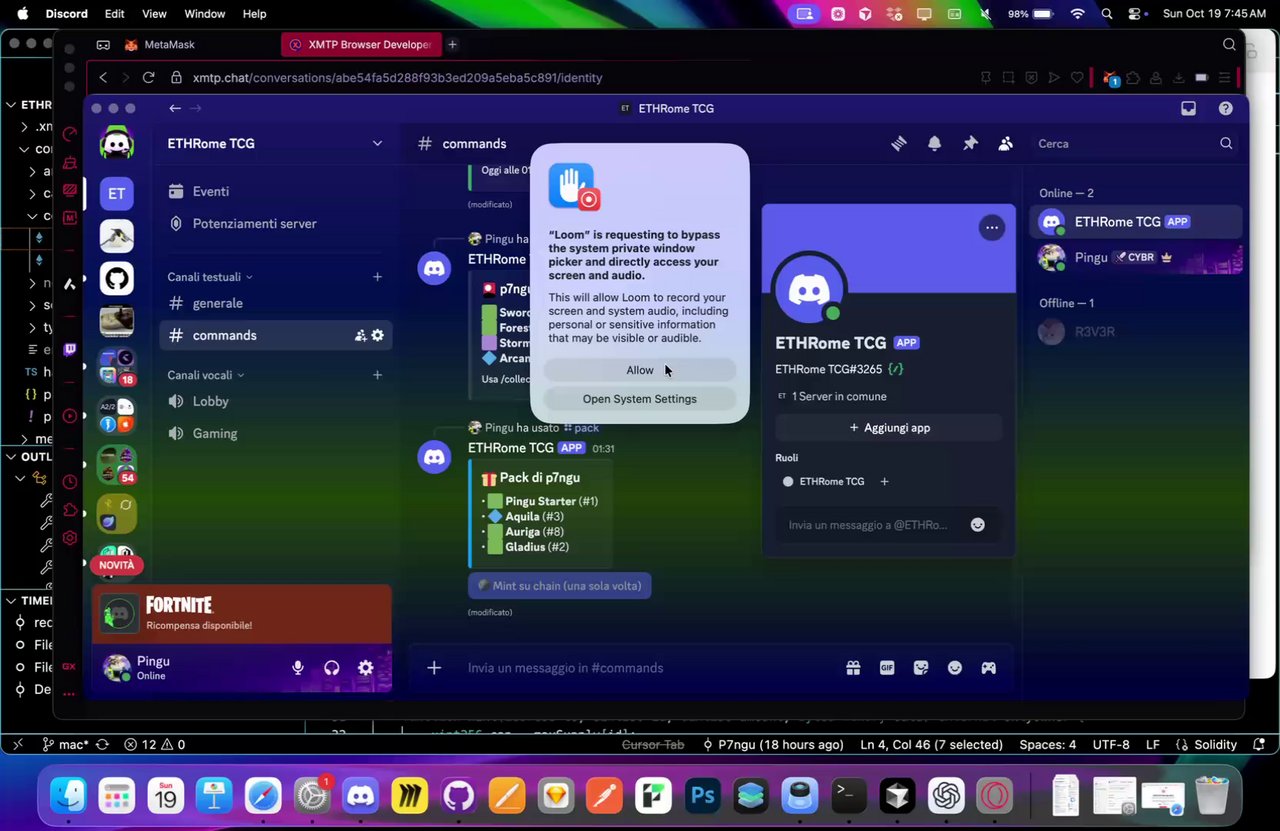Select the commands channel in sidebar

pyautogui.click(x=275, y=335)
